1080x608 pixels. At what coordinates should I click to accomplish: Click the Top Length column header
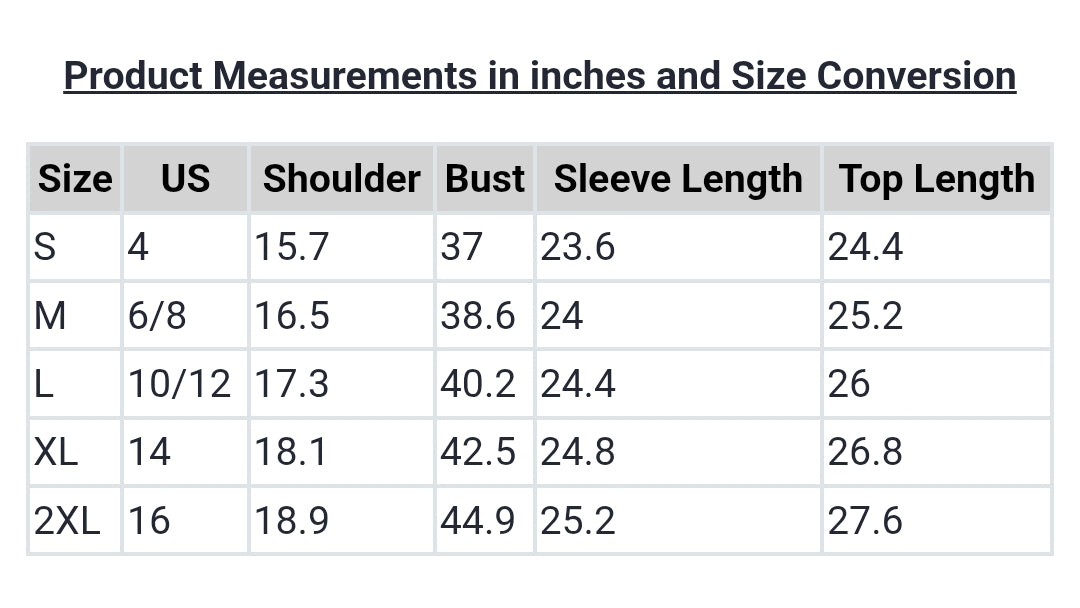click(x=936, y=179)
